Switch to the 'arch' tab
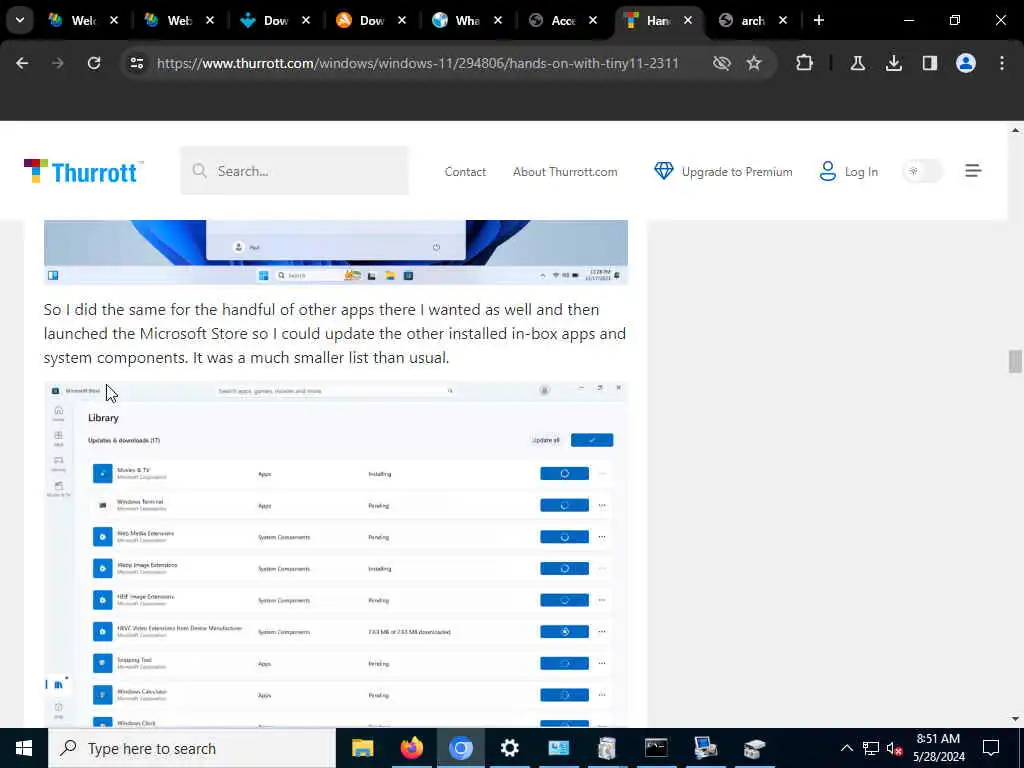The image size is (1024, 768). [752, 20]
